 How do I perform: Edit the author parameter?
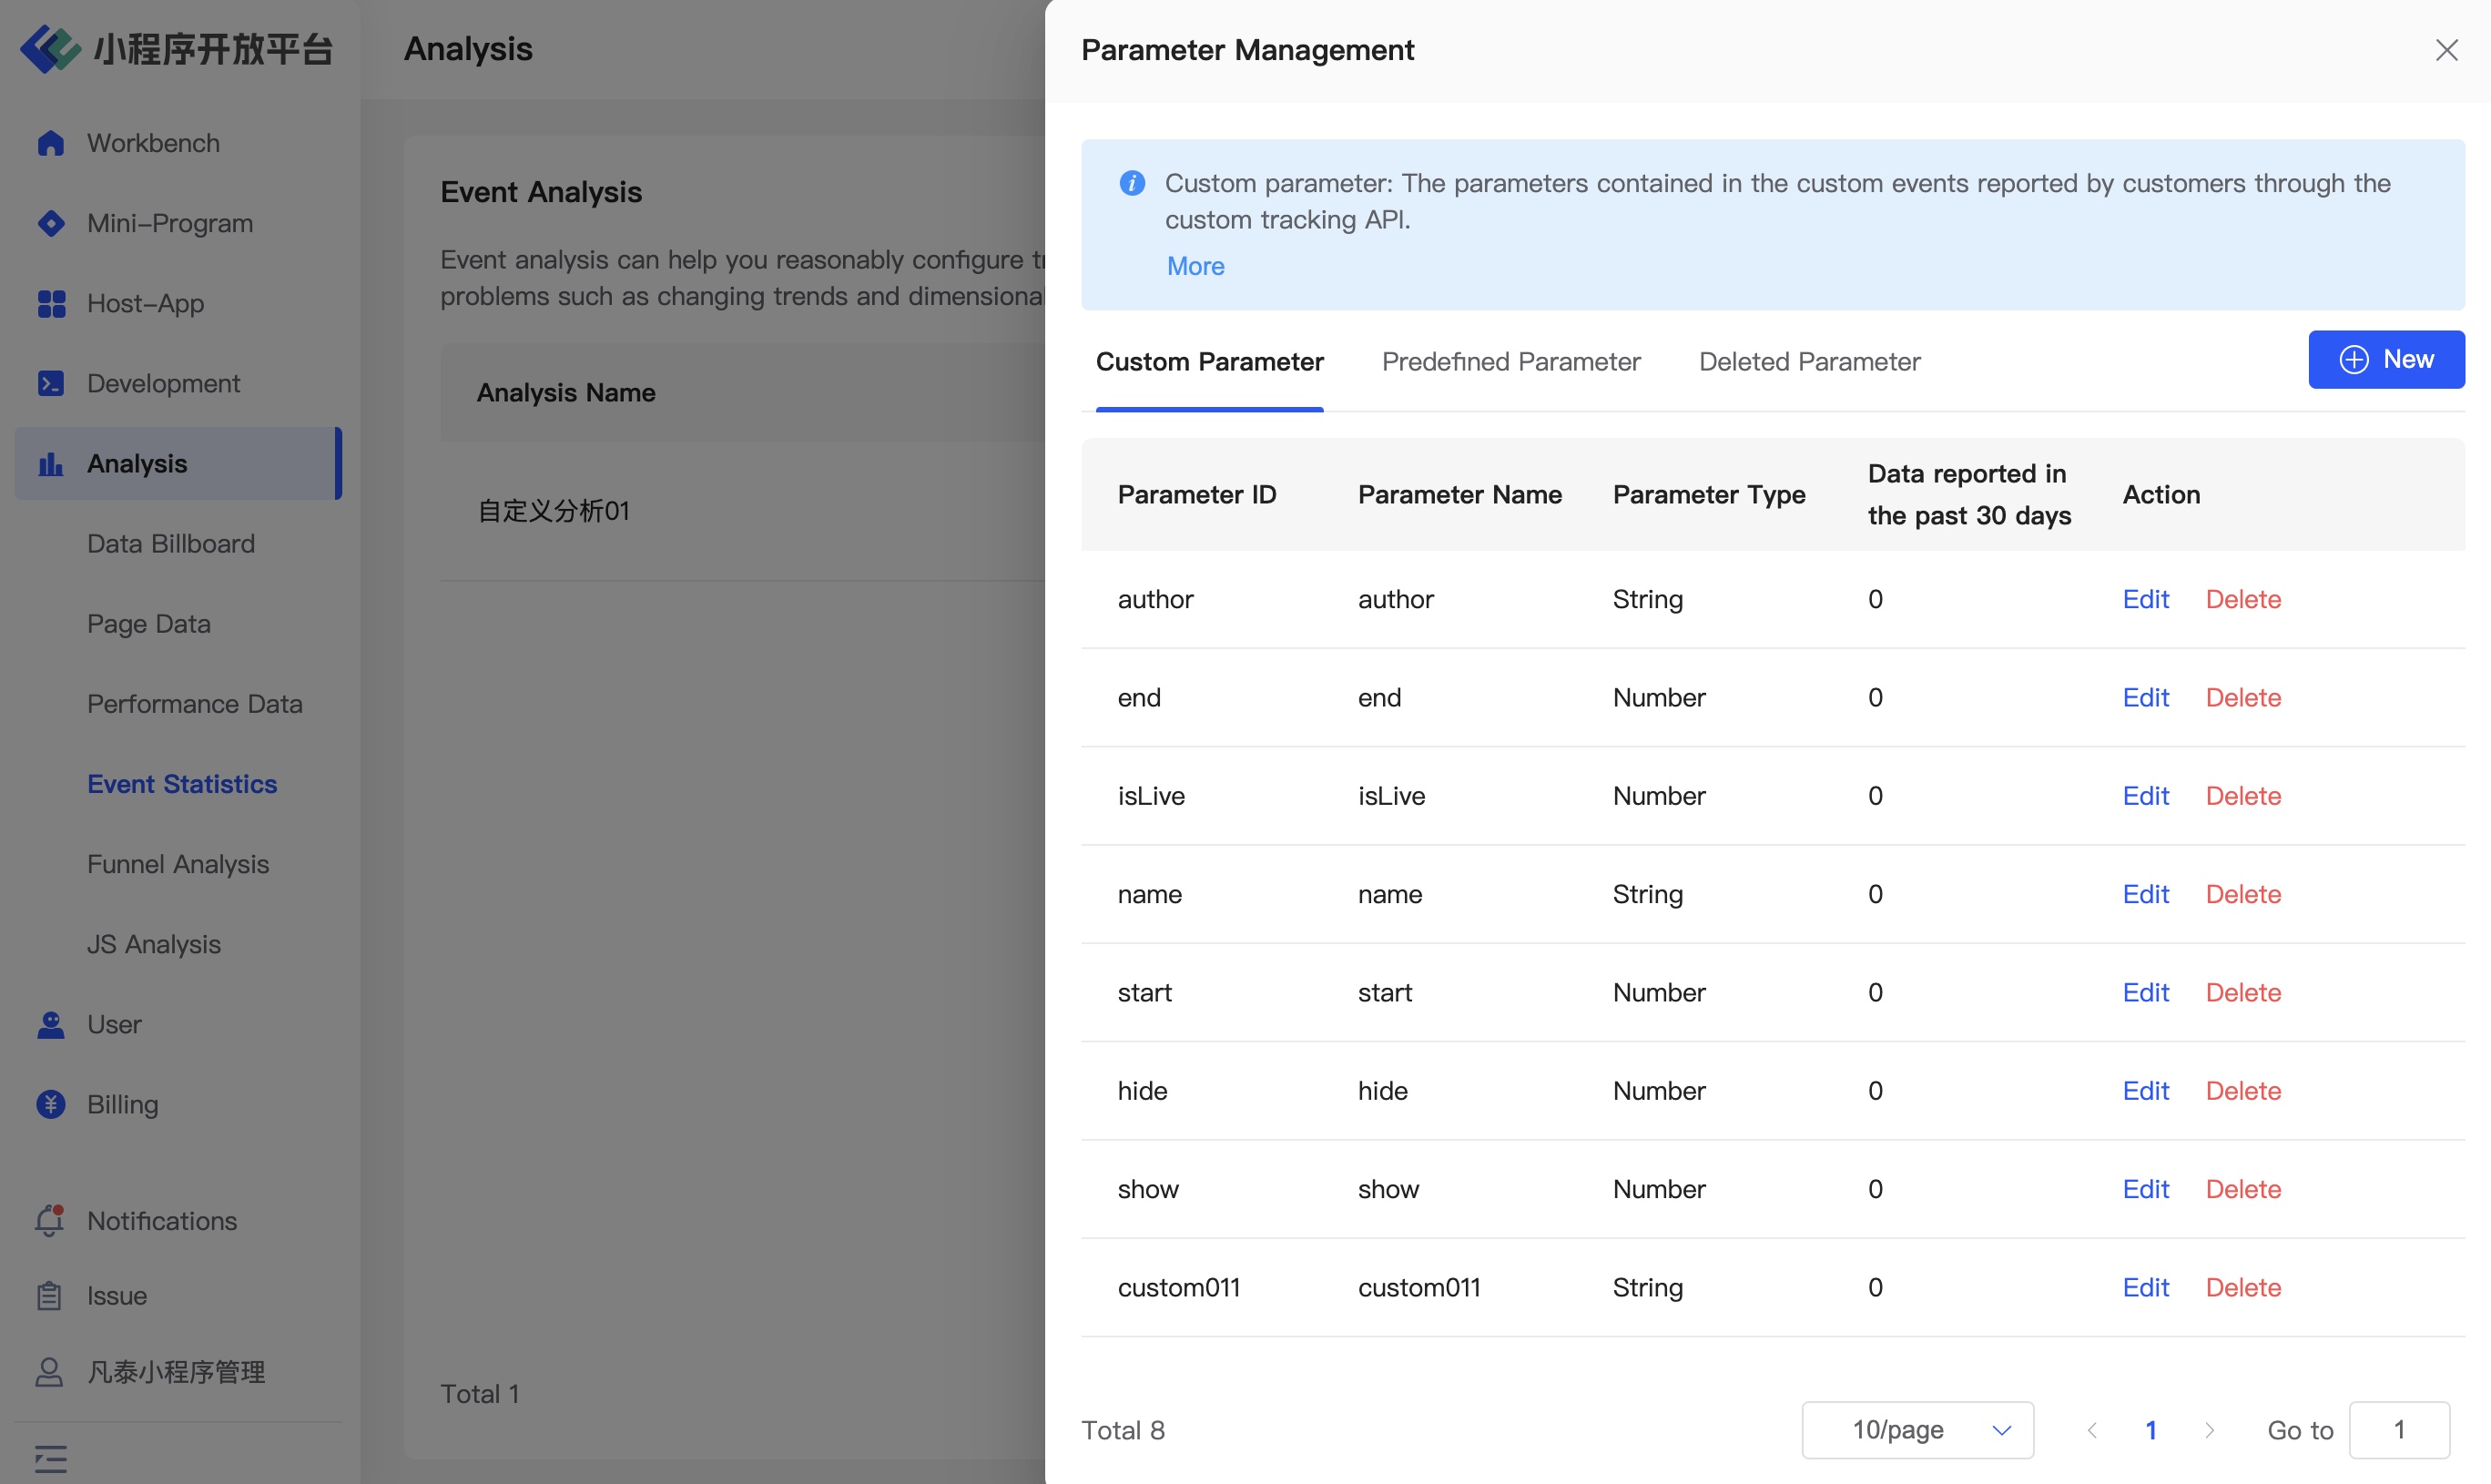[x=2145, y=599]
